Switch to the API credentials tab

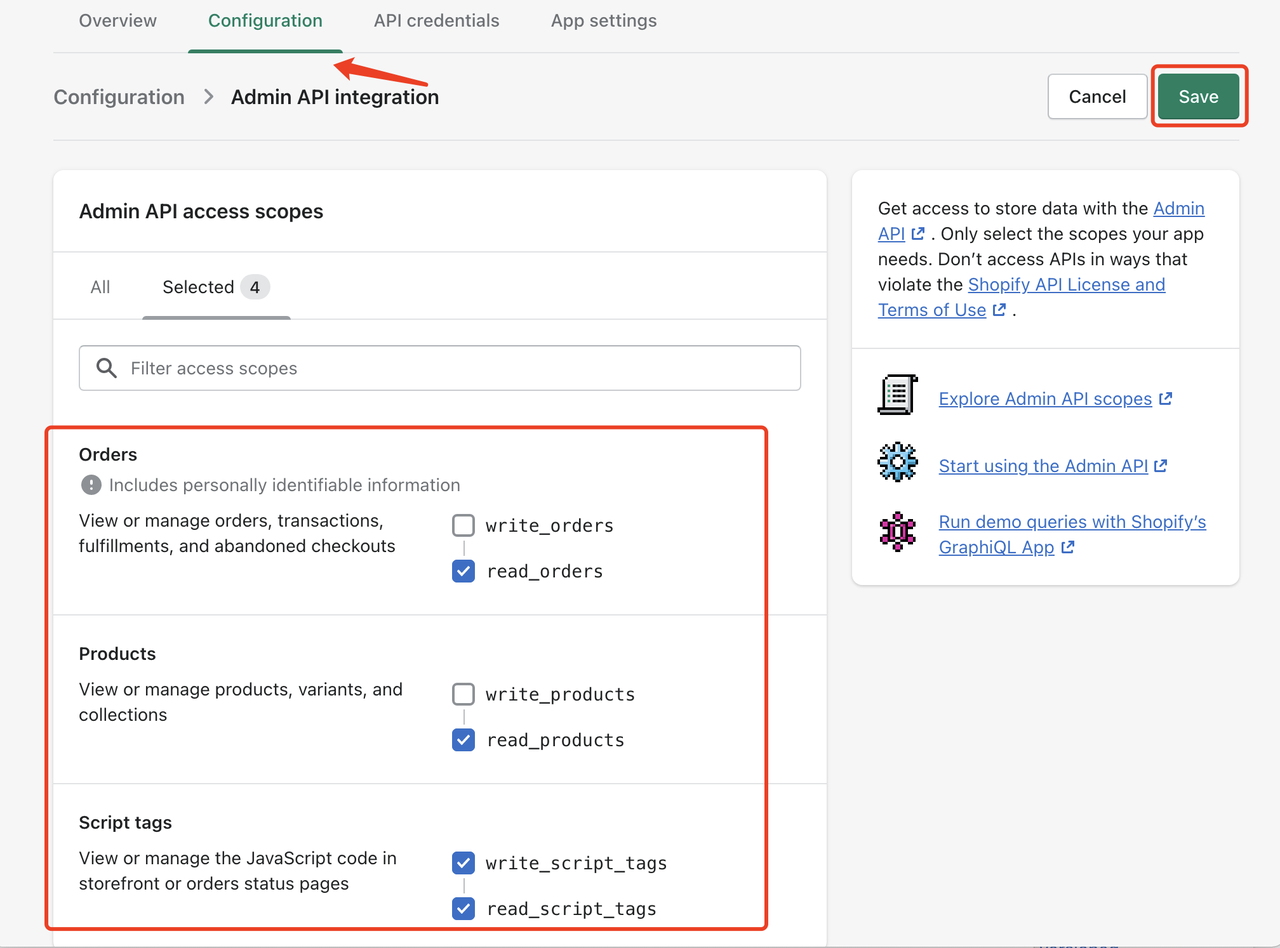(x=436, y=20)
